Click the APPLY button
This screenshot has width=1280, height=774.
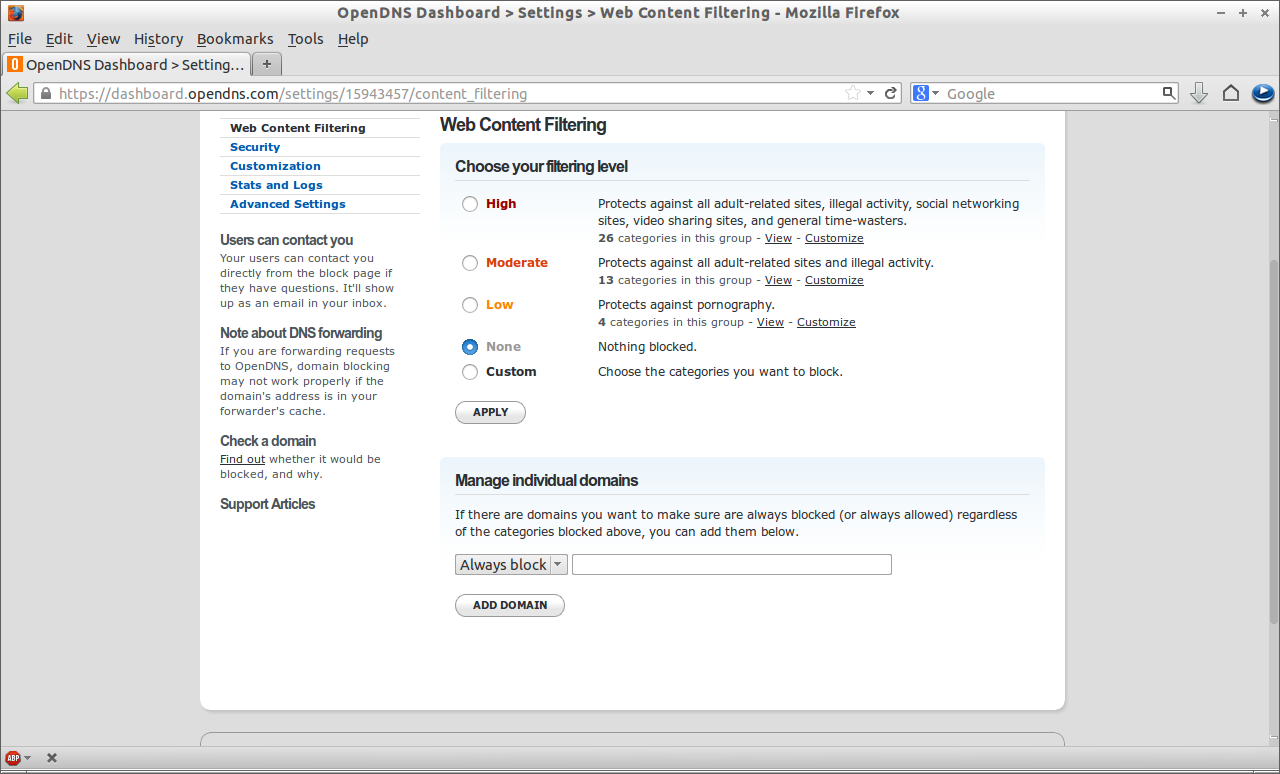[490, 412]
